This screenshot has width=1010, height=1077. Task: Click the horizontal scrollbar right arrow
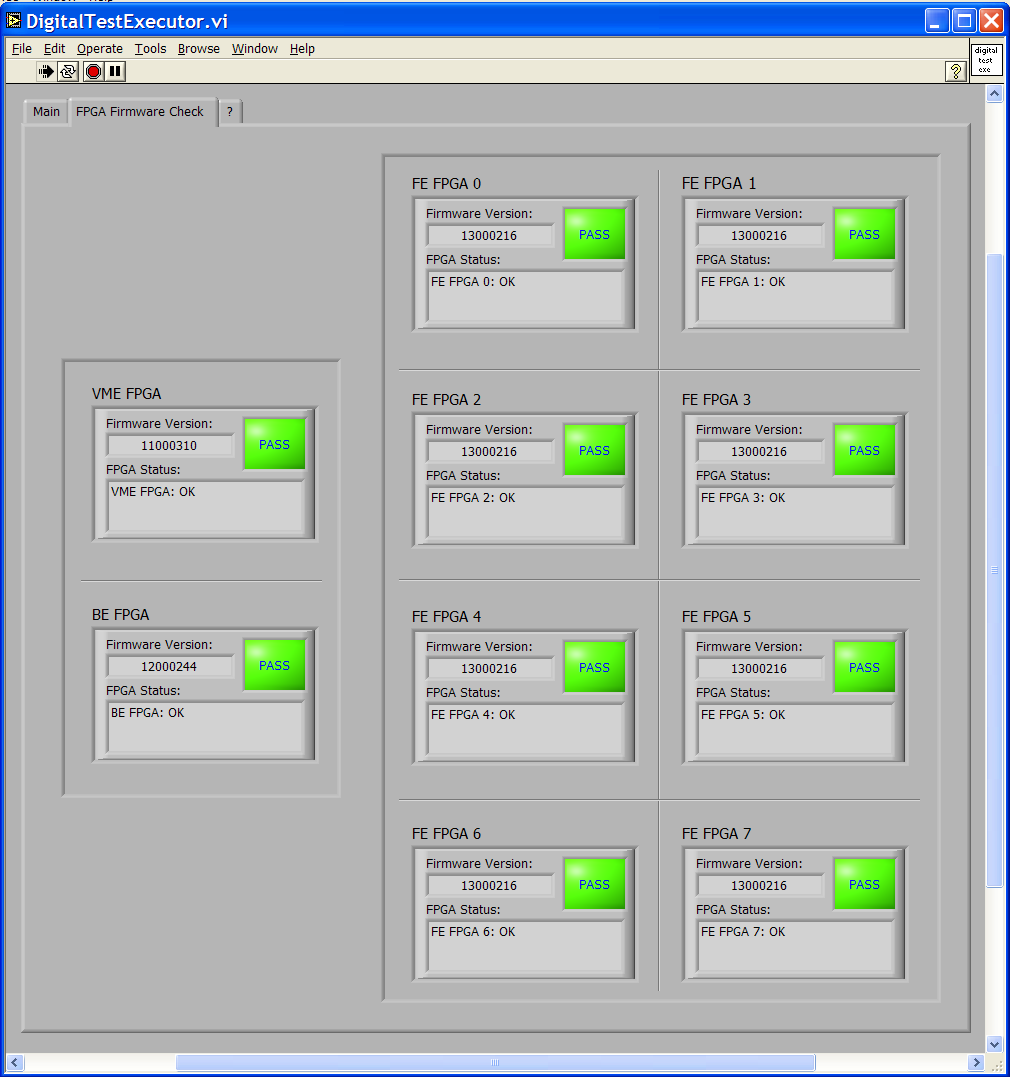click(976, 1062)
